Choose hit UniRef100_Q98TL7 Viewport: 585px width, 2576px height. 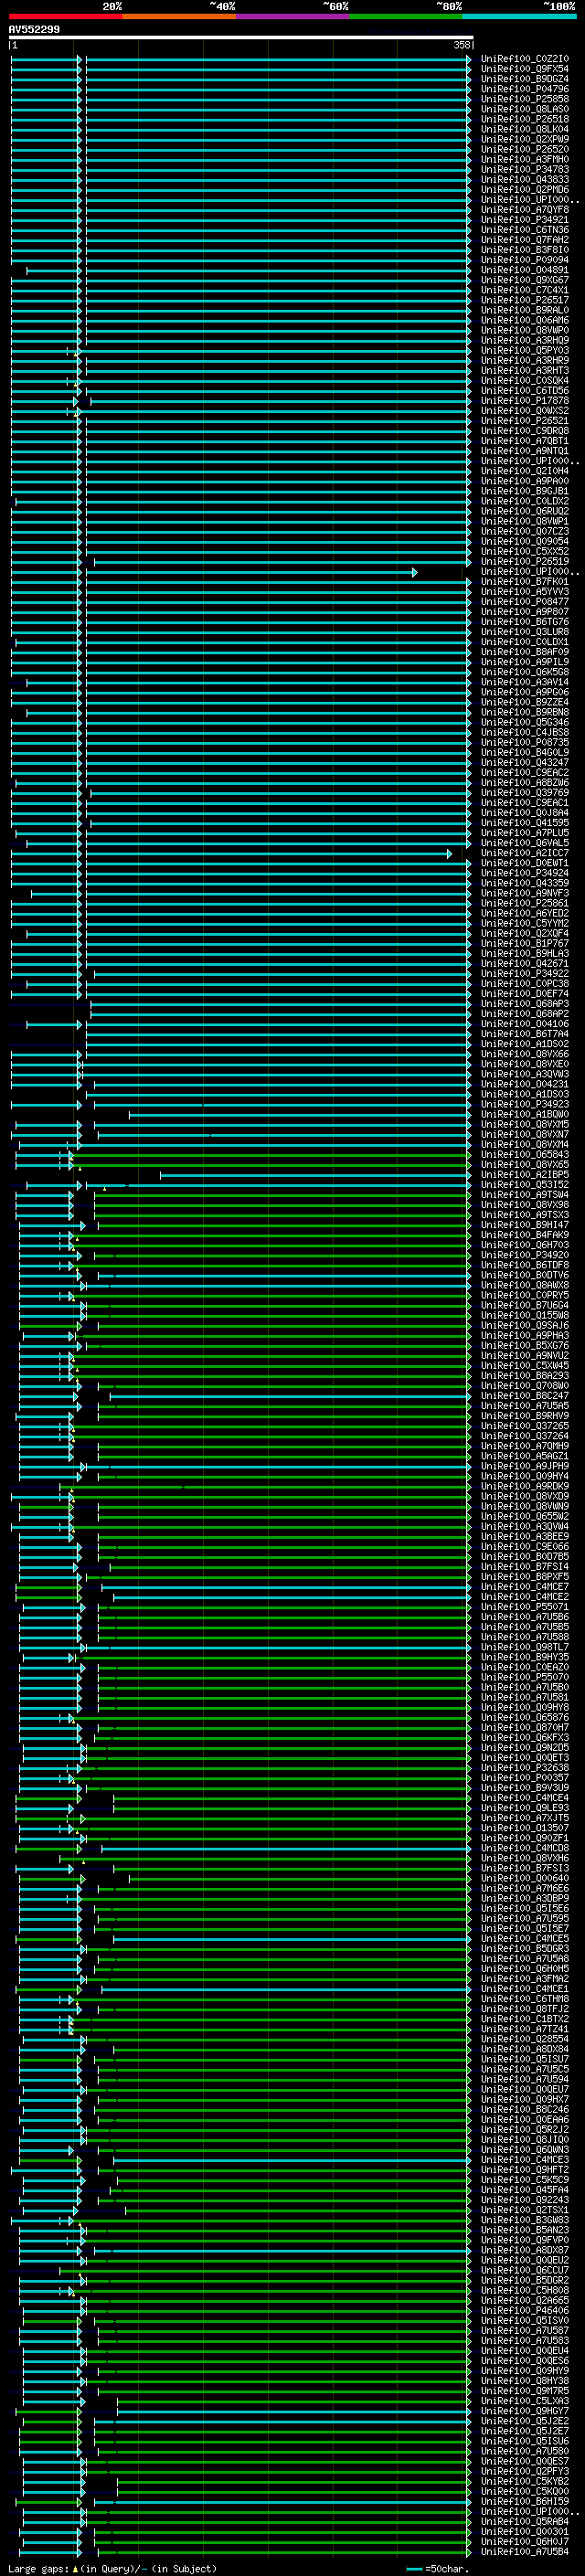(x=525, y=1647)
